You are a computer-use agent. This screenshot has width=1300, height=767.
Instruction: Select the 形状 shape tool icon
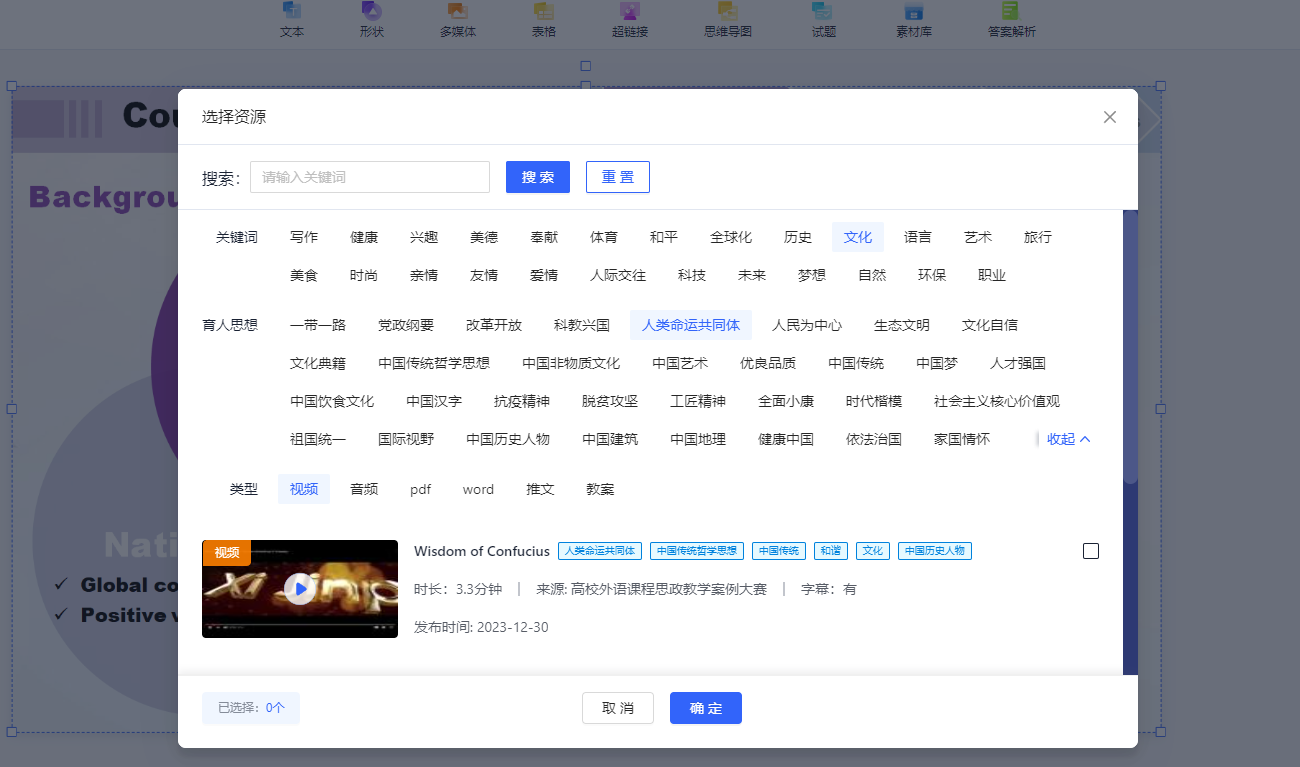coord(372,12)
